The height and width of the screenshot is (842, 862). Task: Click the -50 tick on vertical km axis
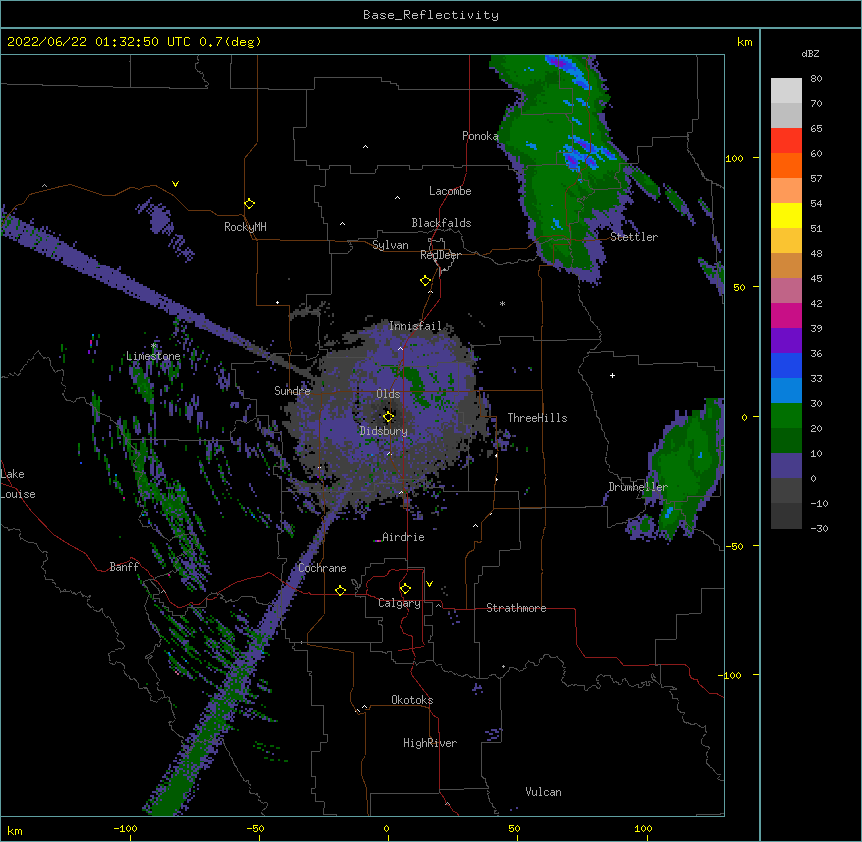pyautogui.click(x=735, y=546)
